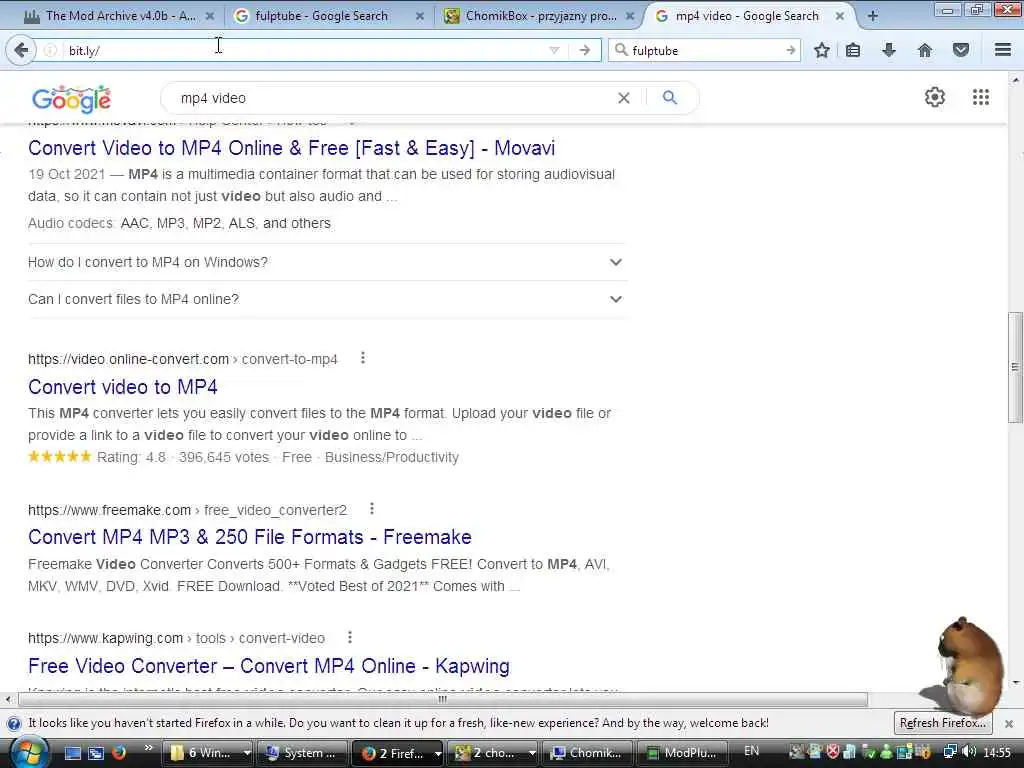Switch to The Mod Archive tab
This screenshot has height=768, width=1024.
pyautogui.click(x=120, y=16)
